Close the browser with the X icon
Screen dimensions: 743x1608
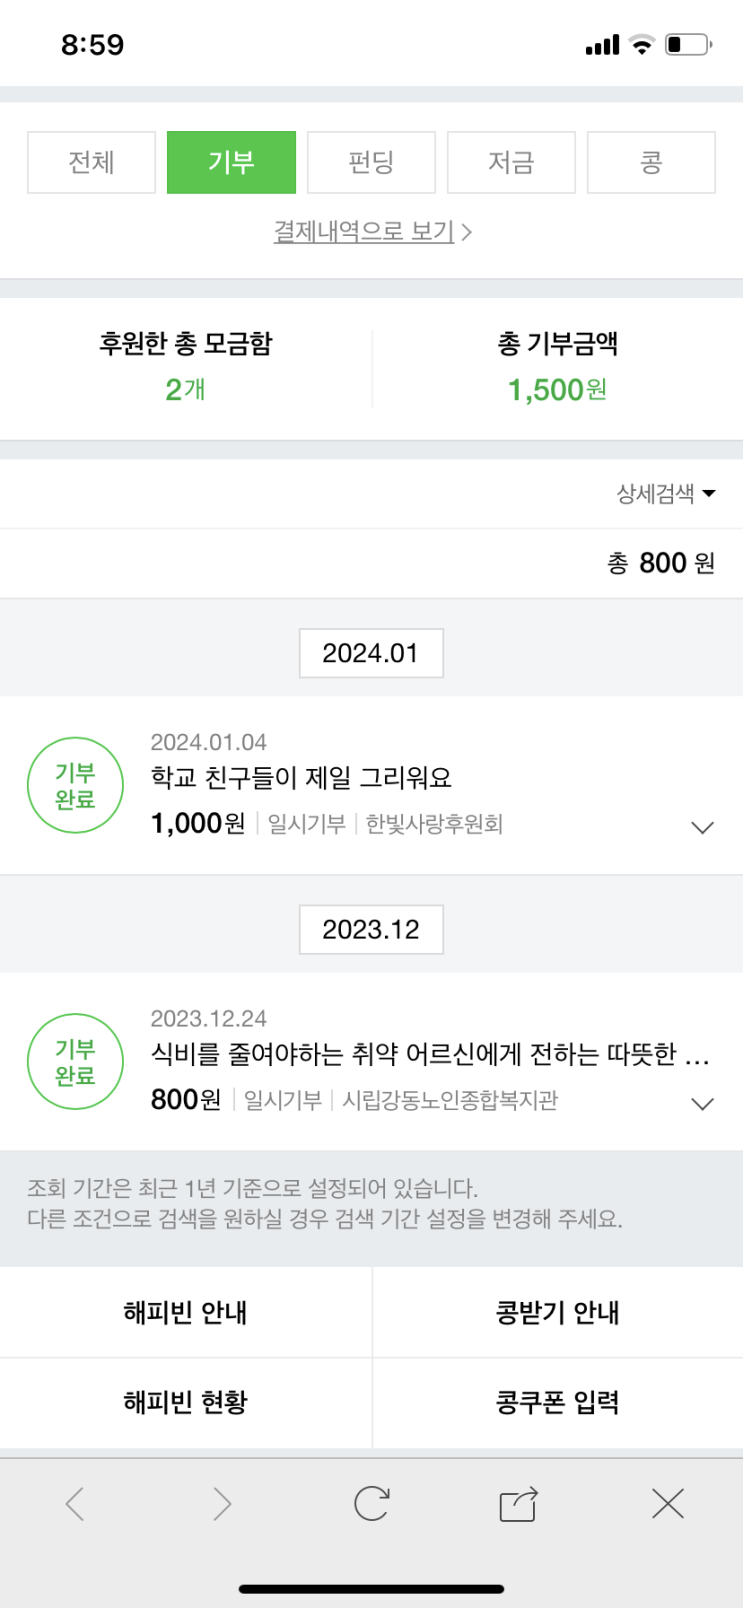(x=667, y=1504)
